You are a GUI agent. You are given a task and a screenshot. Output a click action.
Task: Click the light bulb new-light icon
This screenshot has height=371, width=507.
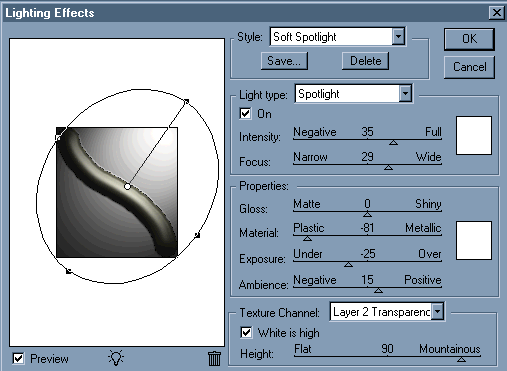point(116,358)
